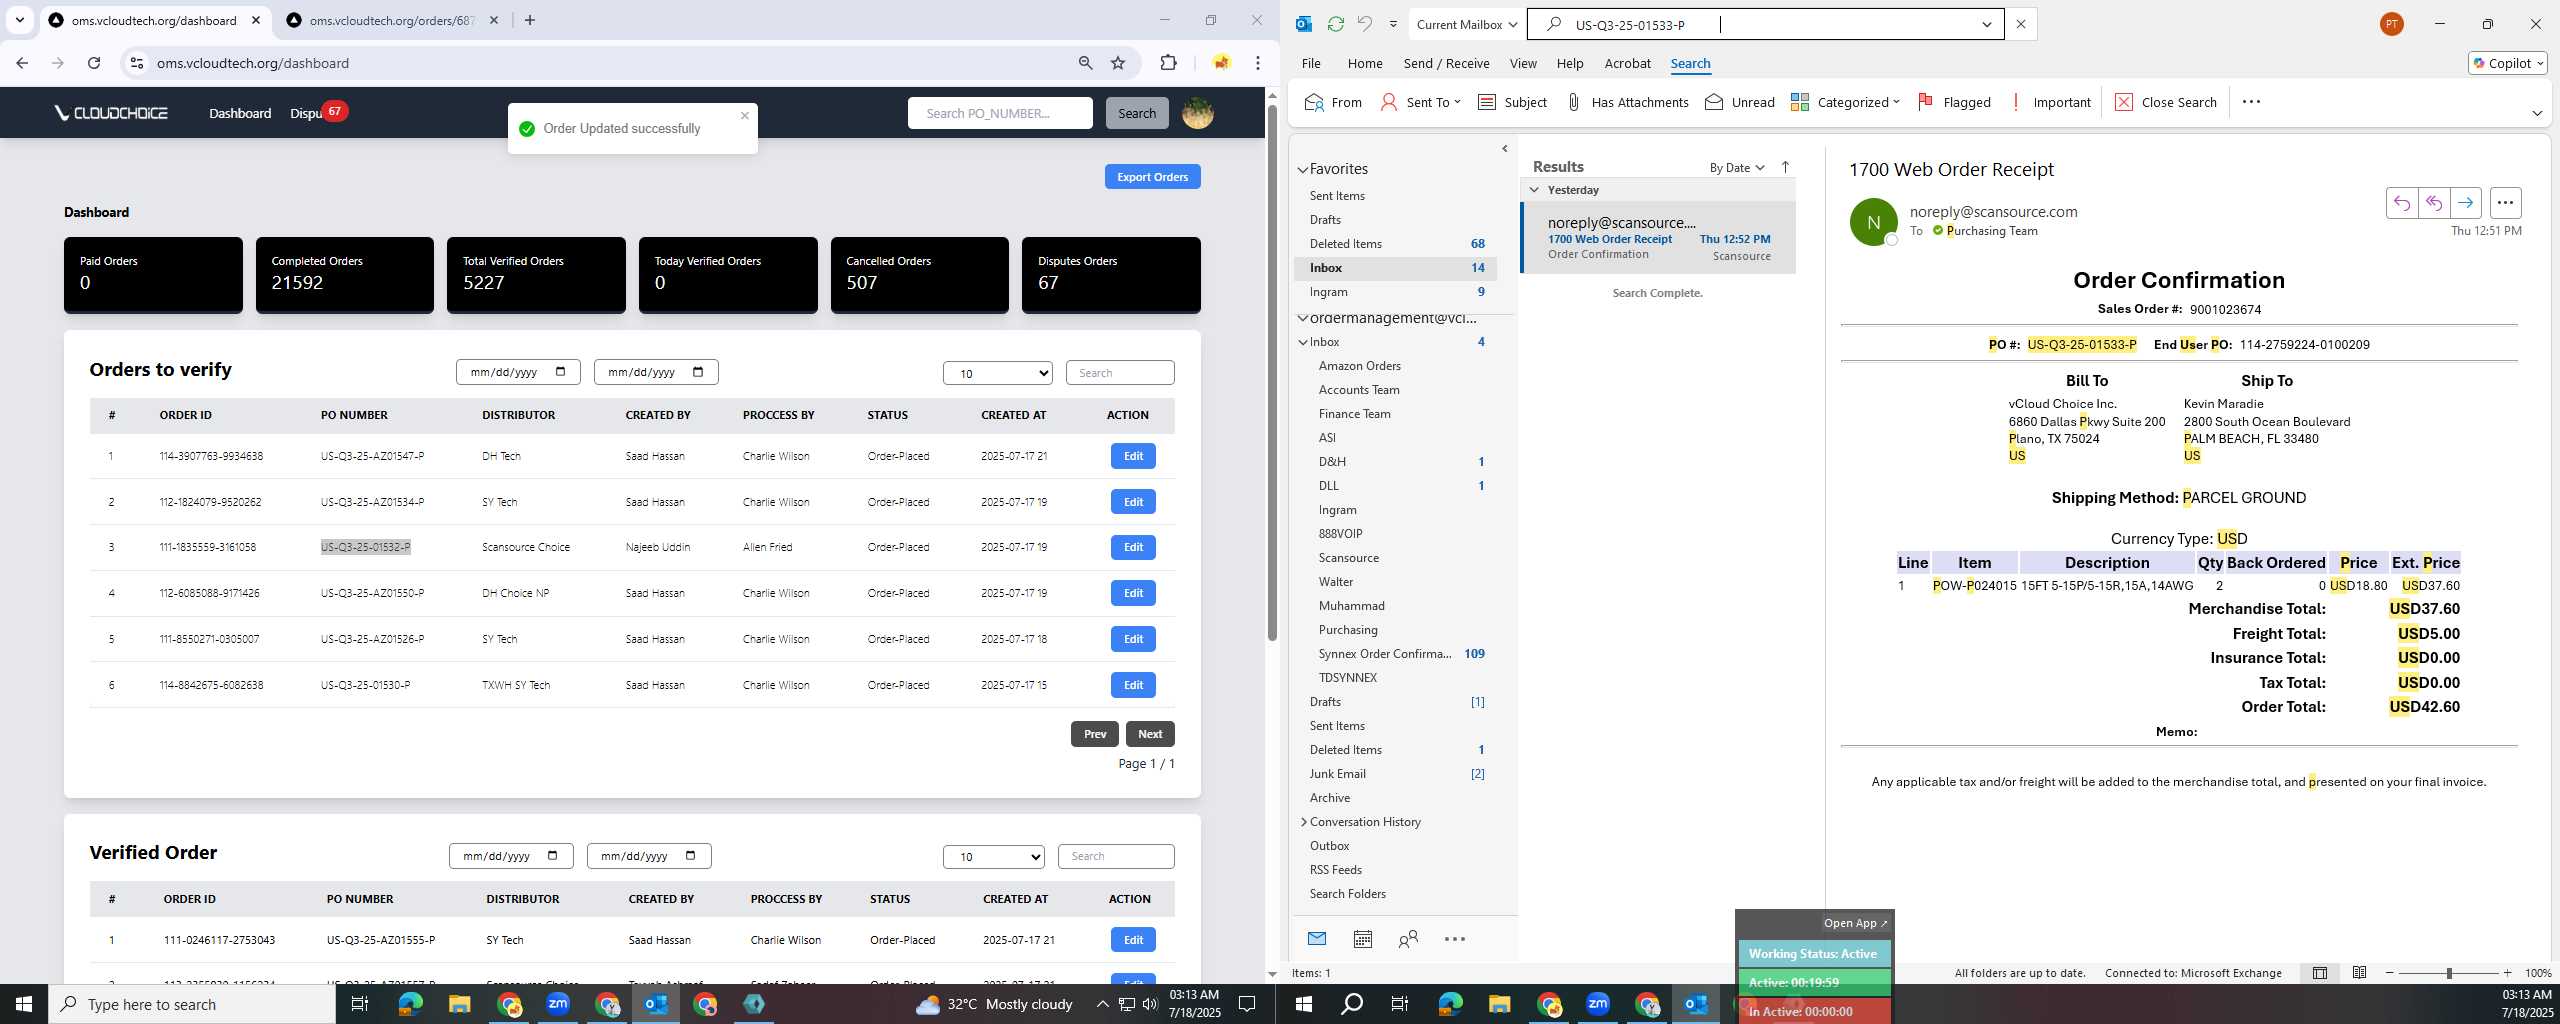Click the Subject search filter
This screenshot has width=2560, height=1024.
coord(1511,102)
